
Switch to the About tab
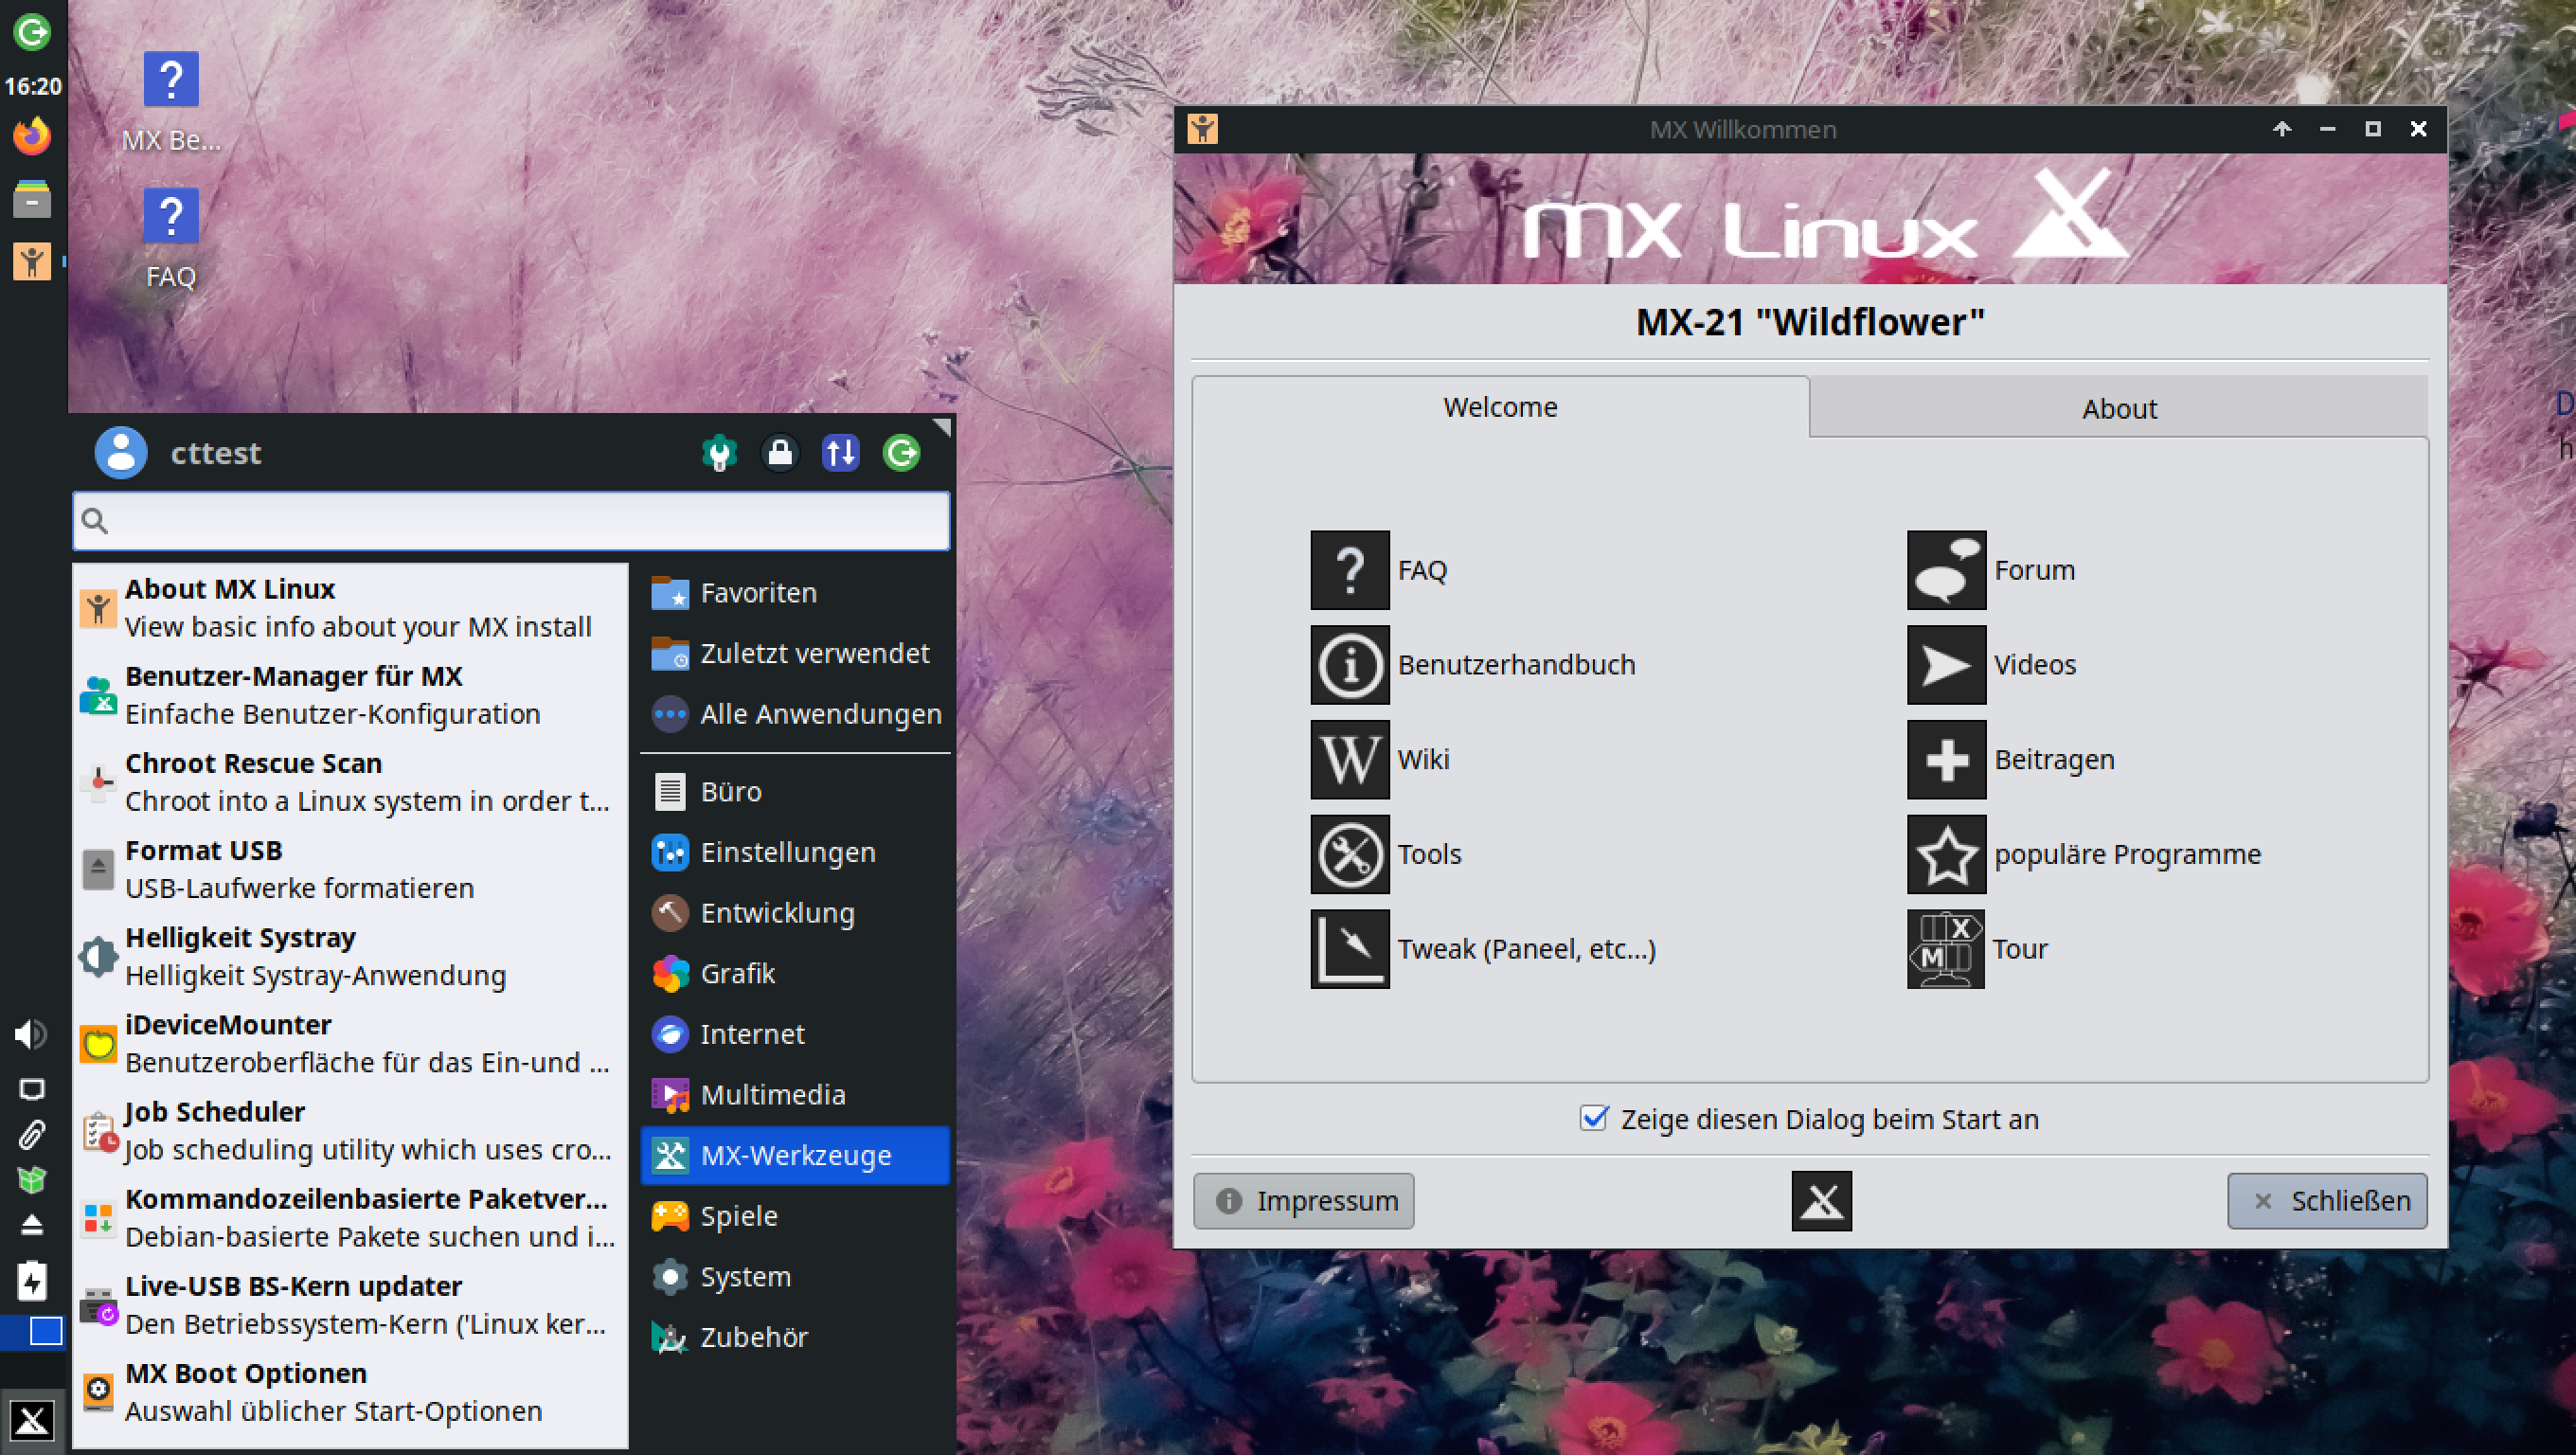click(2118, 408)
